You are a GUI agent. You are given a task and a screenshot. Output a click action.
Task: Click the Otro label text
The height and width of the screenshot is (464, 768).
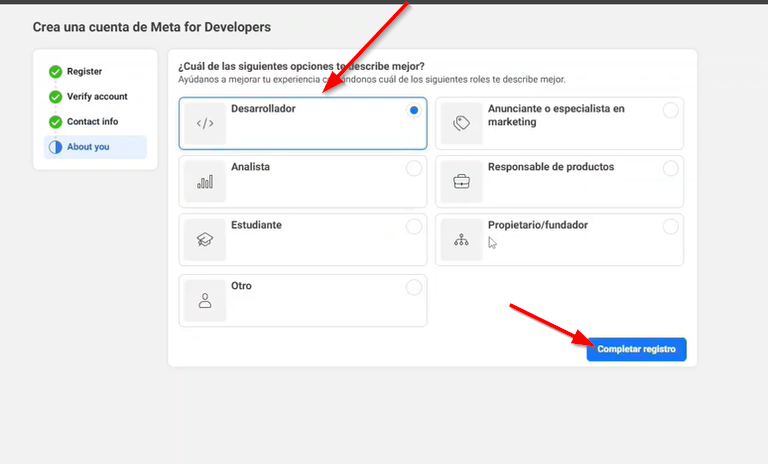point(241,286)
